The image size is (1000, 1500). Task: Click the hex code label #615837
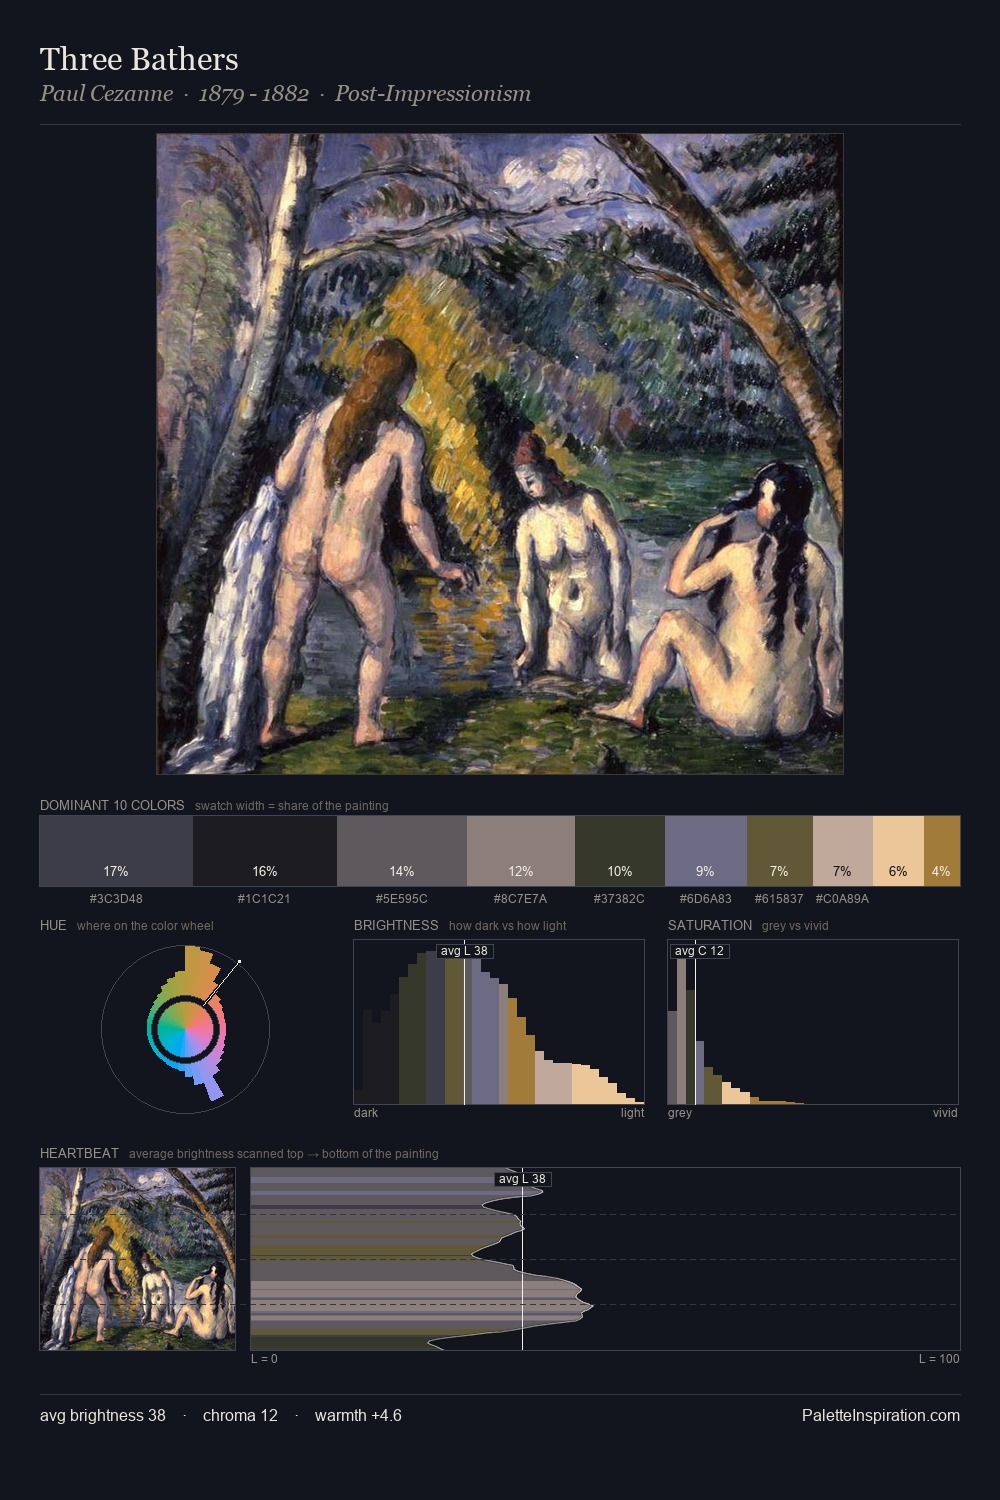click(x=779, y=898)
